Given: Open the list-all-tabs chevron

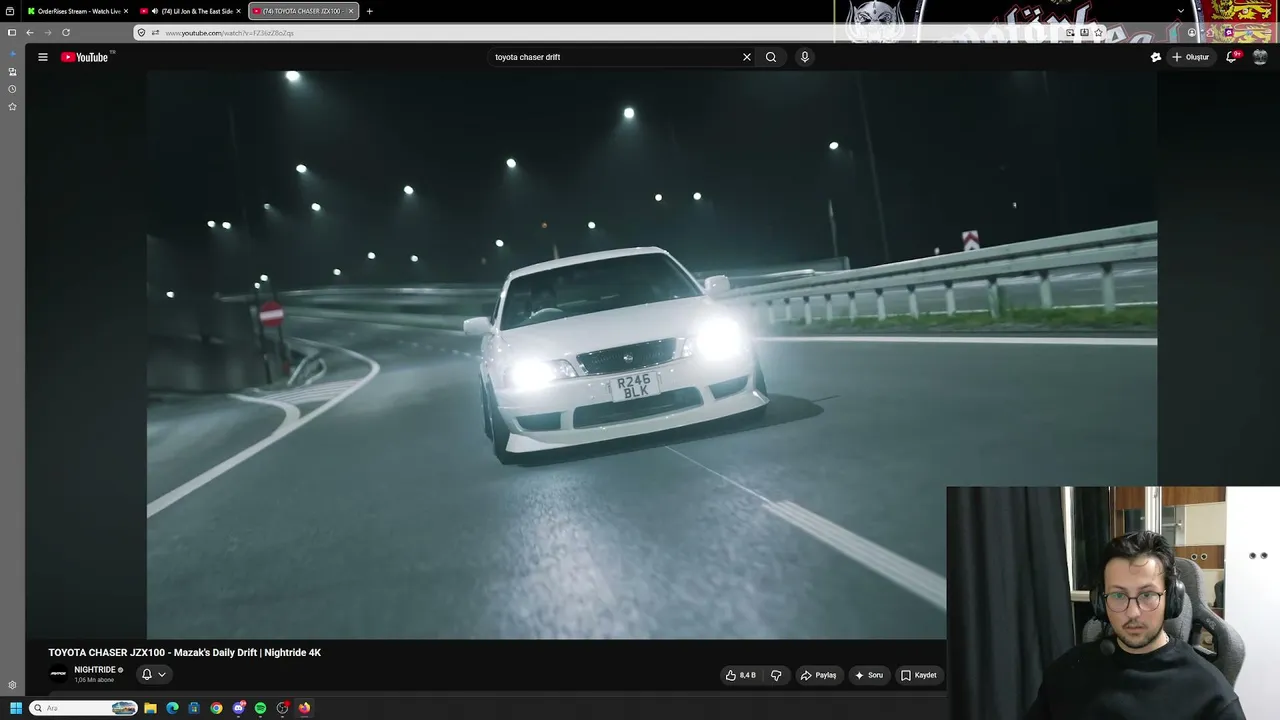Looking at the screenshot, I should pos(1181,11).
